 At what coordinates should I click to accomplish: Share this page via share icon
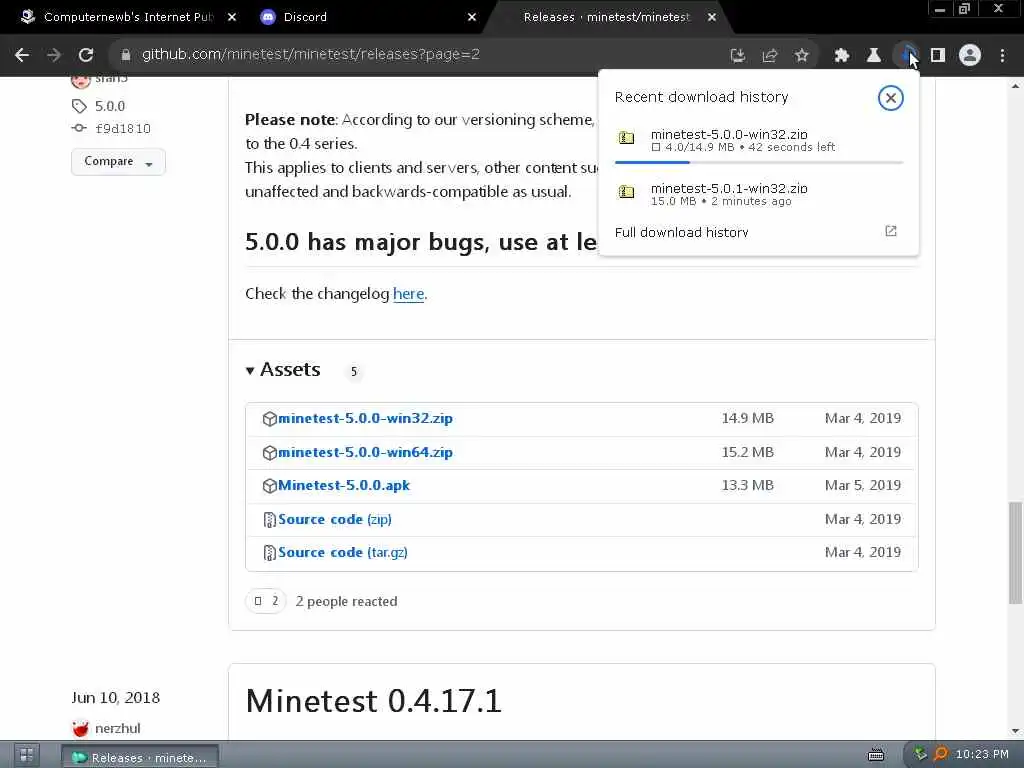[x=769, y=56]
